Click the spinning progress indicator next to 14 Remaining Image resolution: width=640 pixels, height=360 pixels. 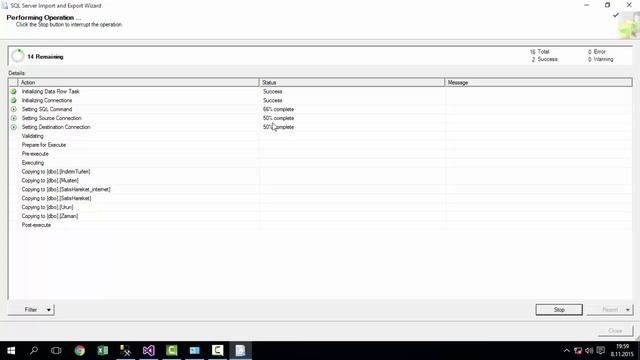(18, 56)
